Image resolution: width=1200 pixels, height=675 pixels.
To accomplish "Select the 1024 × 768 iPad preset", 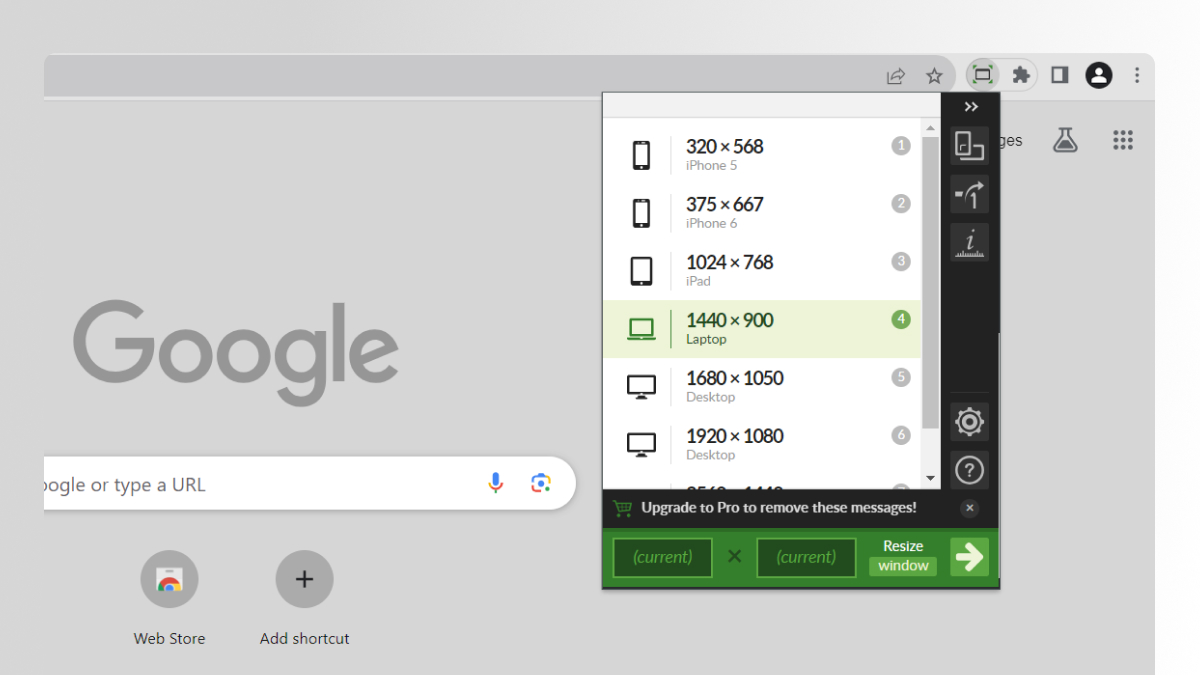I will pos(762,271).
